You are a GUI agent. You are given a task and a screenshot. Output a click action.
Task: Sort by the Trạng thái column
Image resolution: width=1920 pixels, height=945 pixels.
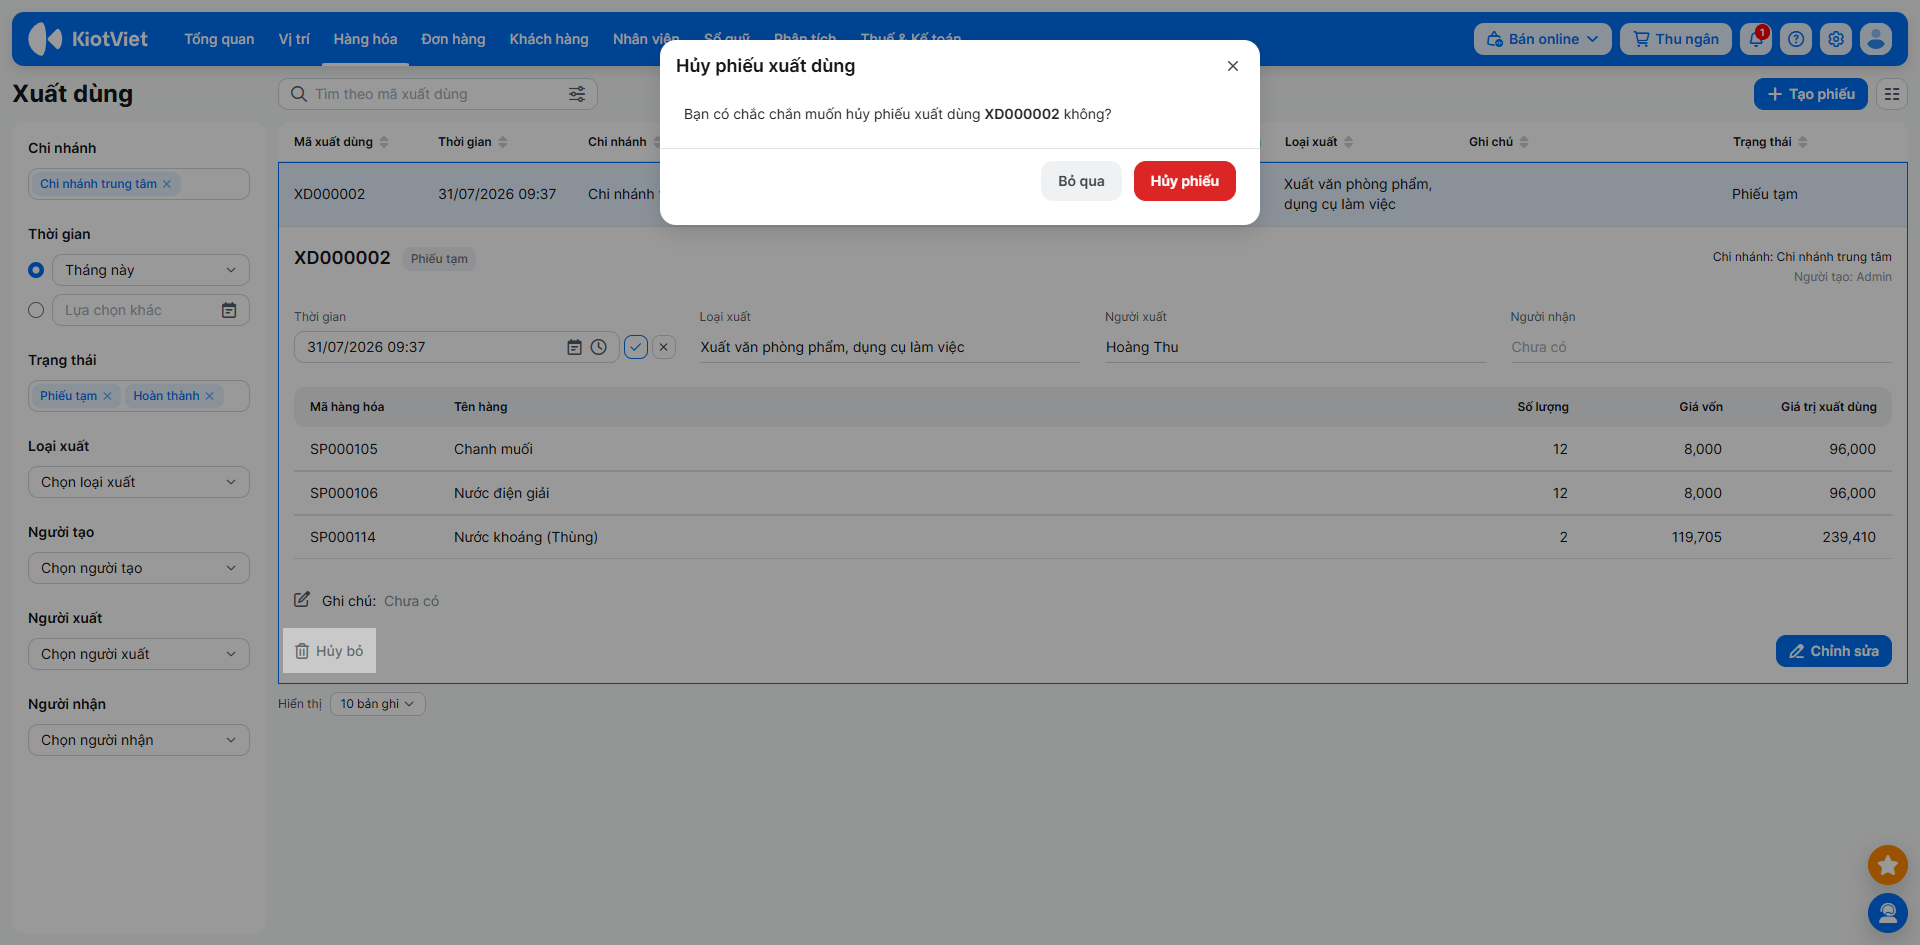1770,142
